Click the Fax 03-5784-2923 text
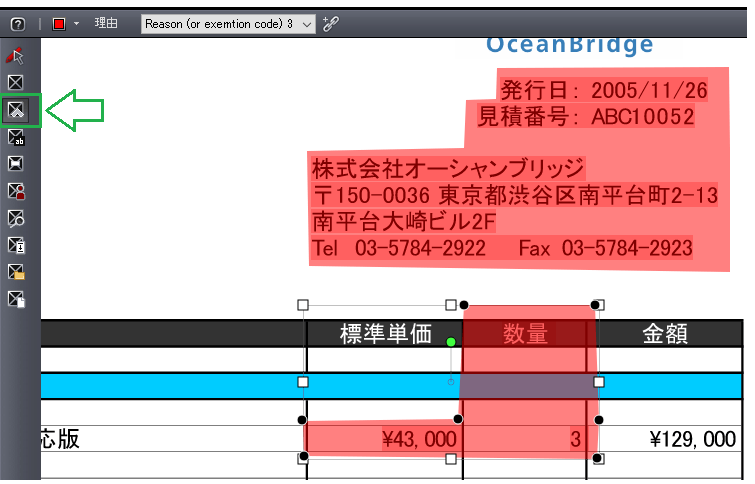 click(606, 249)
